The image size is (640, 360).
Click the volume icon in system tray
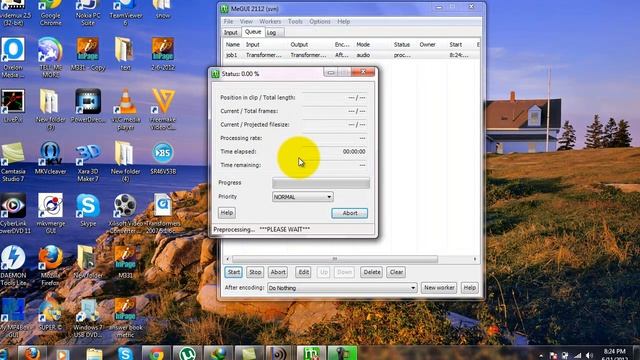[589, 356]
